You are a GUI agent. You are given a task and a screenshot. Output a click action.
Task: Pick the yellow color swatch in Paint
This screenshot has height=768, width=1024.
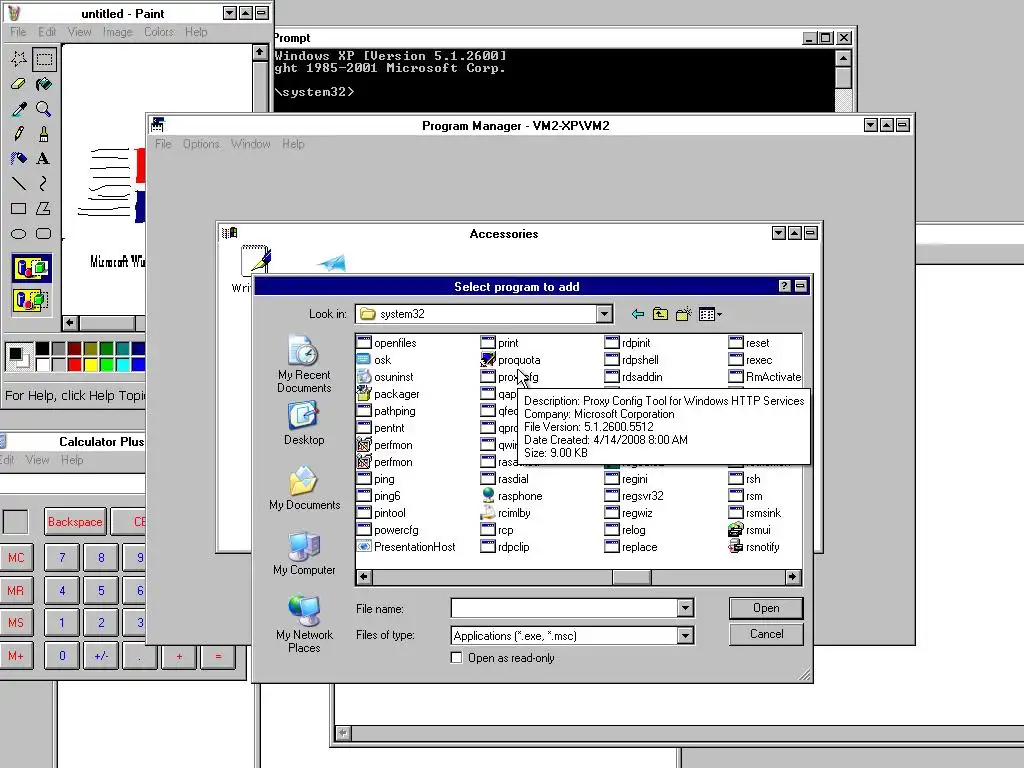tap(91, 364)
